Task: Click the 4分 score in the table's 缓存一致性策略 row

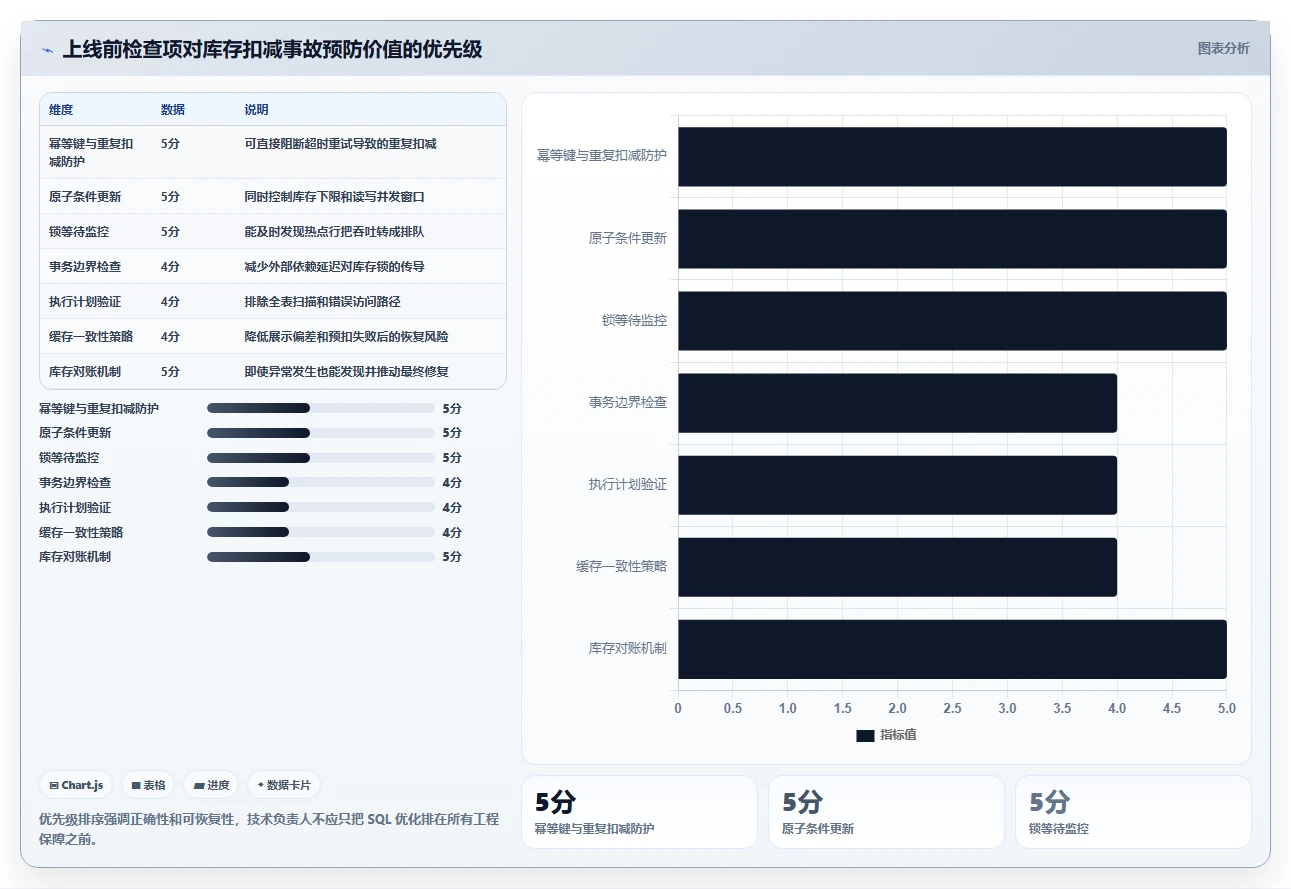Action: 170,337
